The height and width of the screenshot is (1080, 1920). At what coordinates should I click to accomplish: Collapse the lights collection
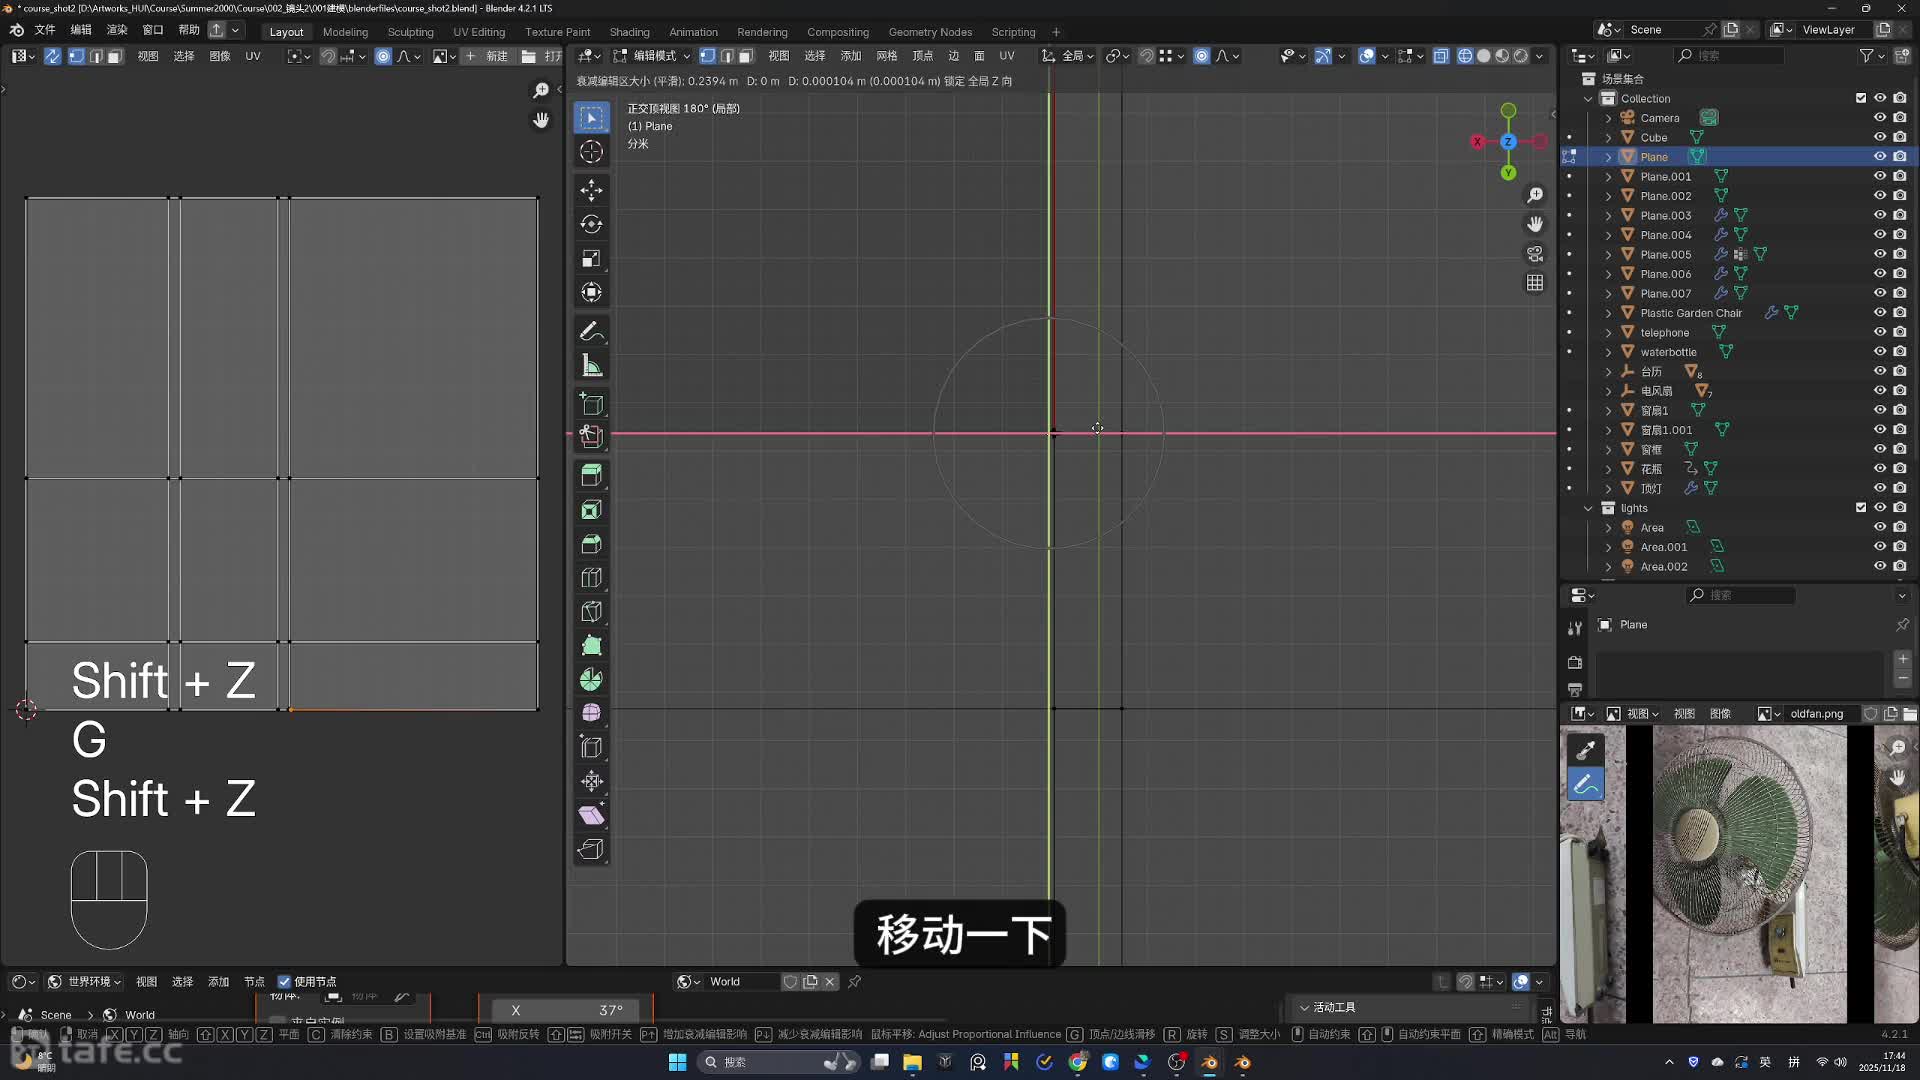1588,508
